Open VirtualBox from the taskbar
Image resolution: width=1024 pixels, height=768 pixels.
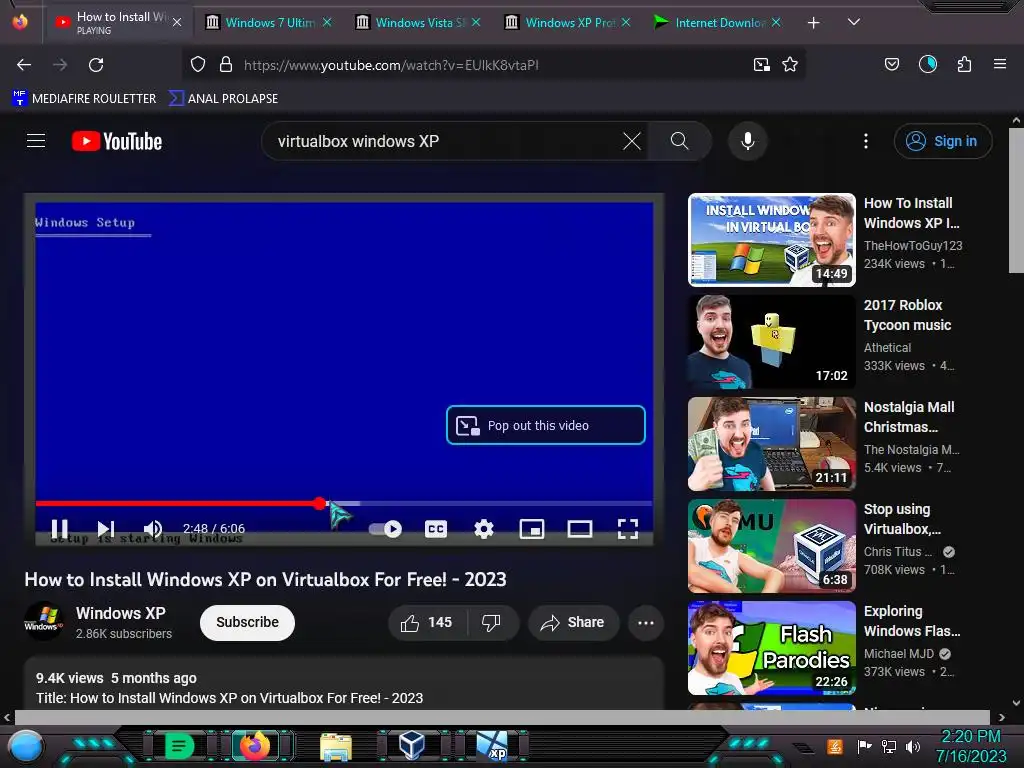412,745
